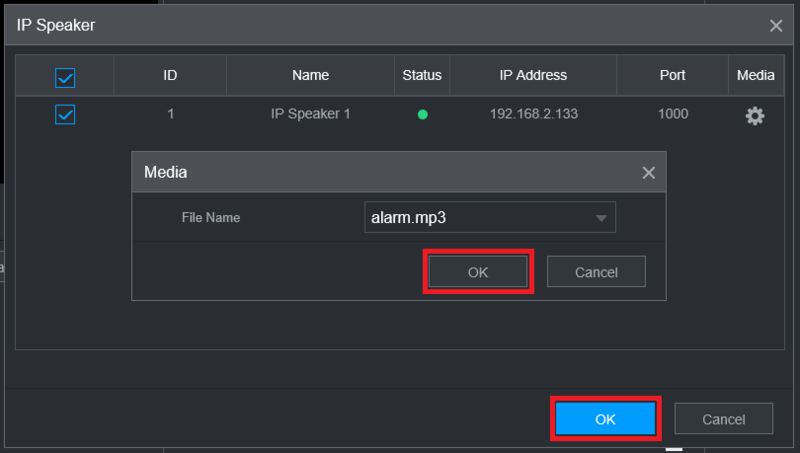Click the IP Address column header
This screenshot has width=800, height=453.
[x=533, y=75]
